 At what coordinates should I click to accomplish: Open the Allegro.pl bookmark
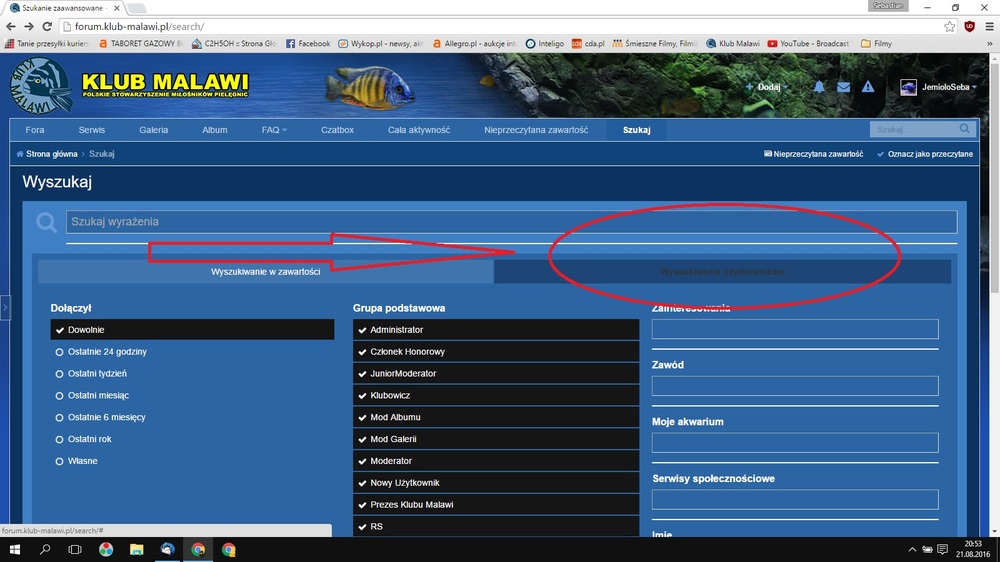coord(474,43)
